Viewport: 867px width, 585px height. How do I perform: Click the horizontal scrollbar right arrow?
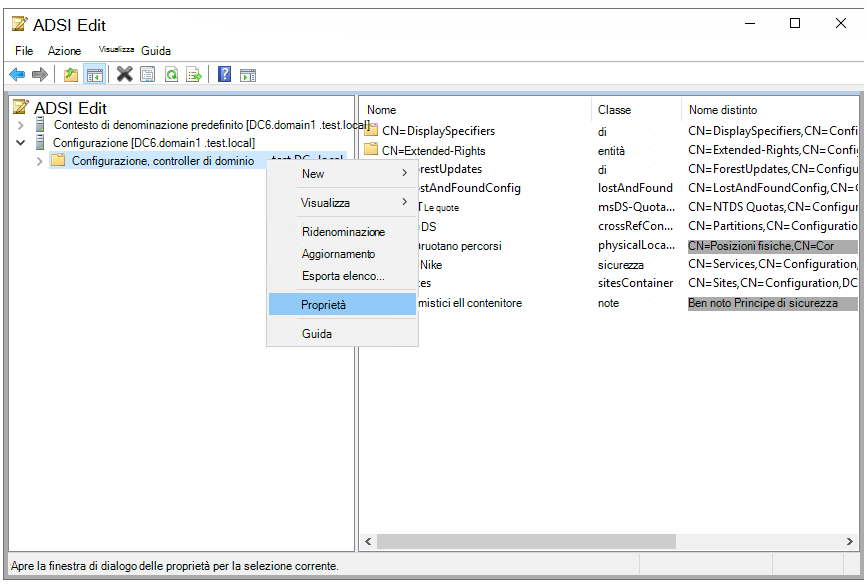(852, 541)
